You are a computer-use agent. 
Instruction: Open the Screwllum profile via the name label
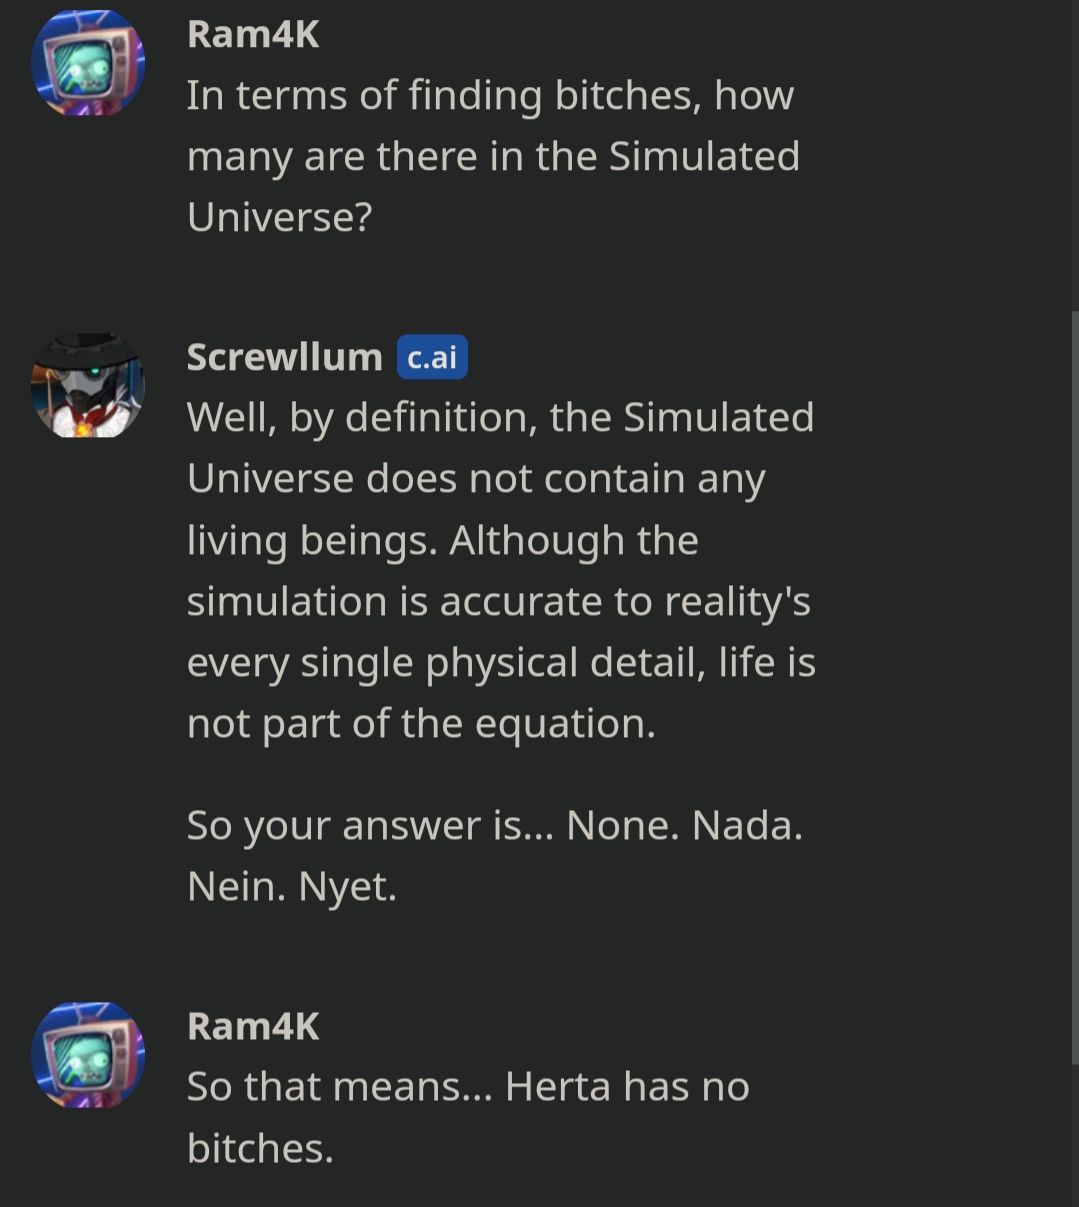click(284, 357)
